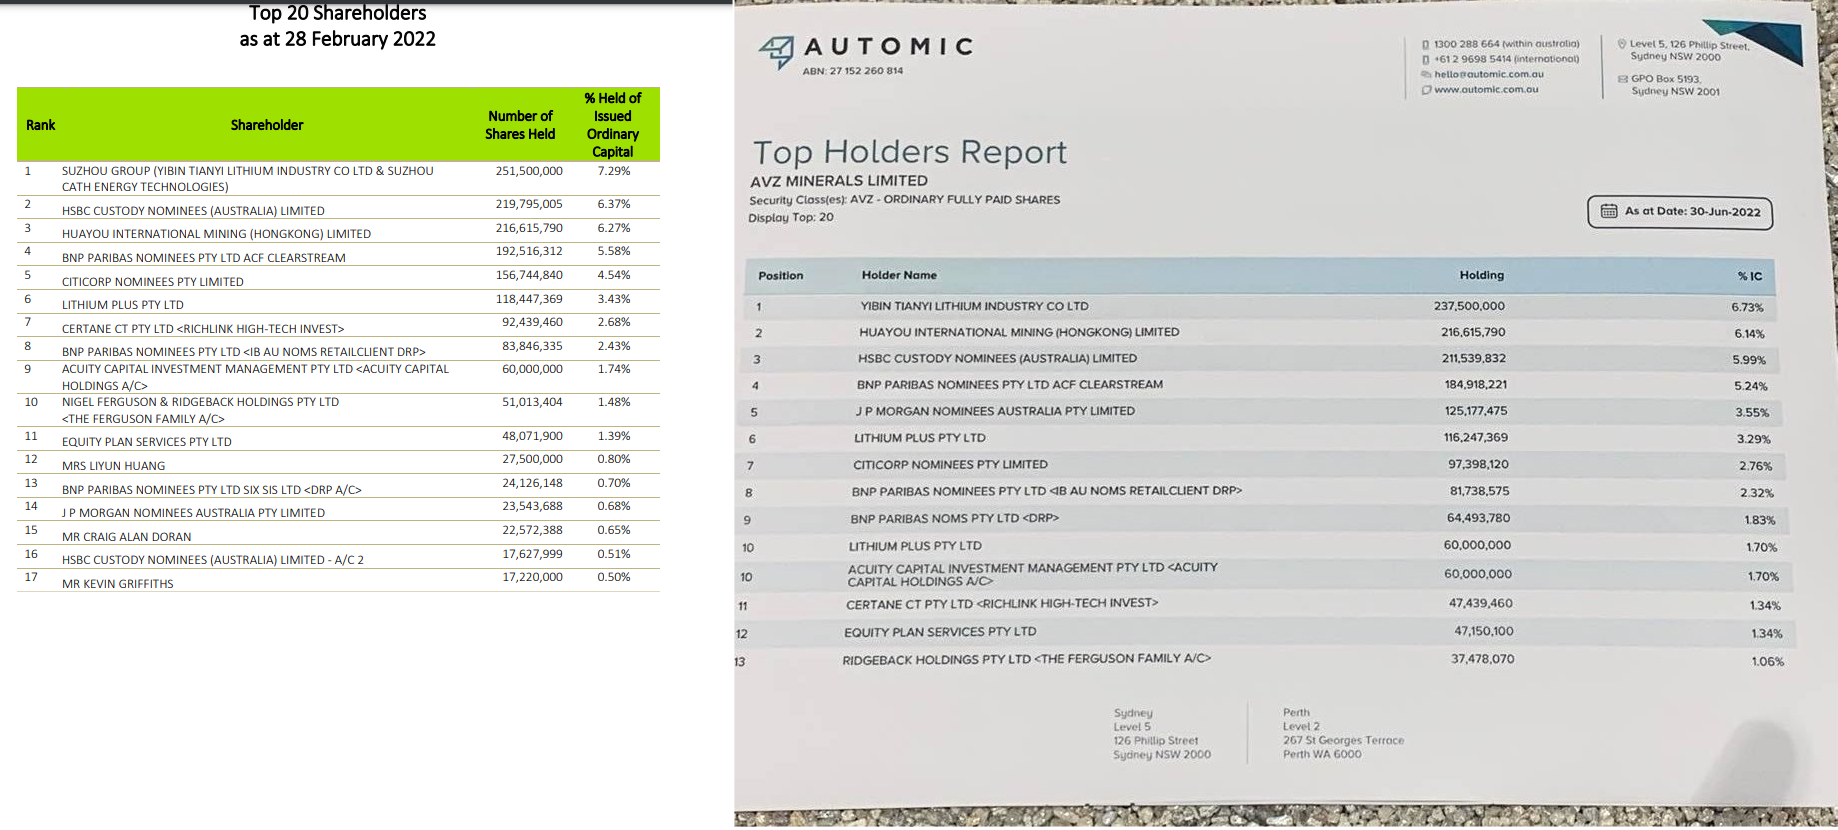Image resolution: width=1838 pixels, height=830 pixels.
Task: Select the Holding column header
Action: 1481,275
